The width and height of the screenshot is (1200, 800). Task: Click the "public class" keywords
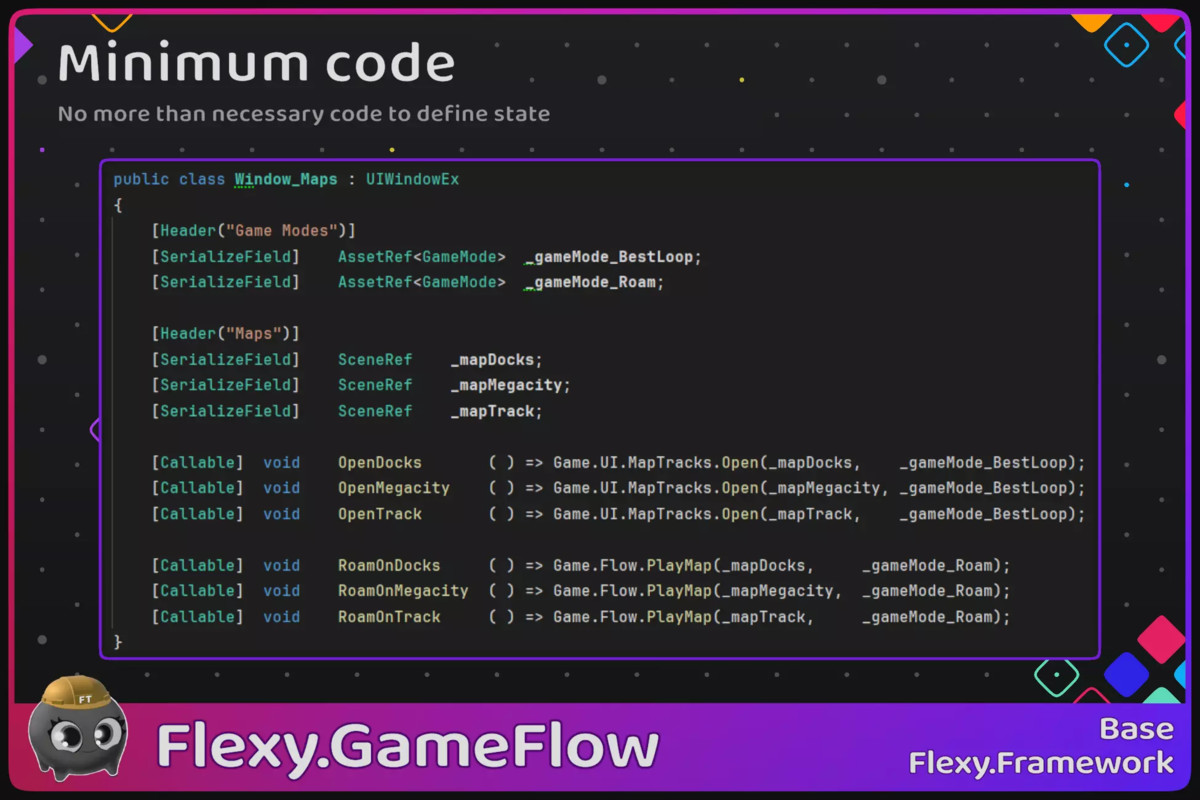pyautogui.click(x=169, y=180)
